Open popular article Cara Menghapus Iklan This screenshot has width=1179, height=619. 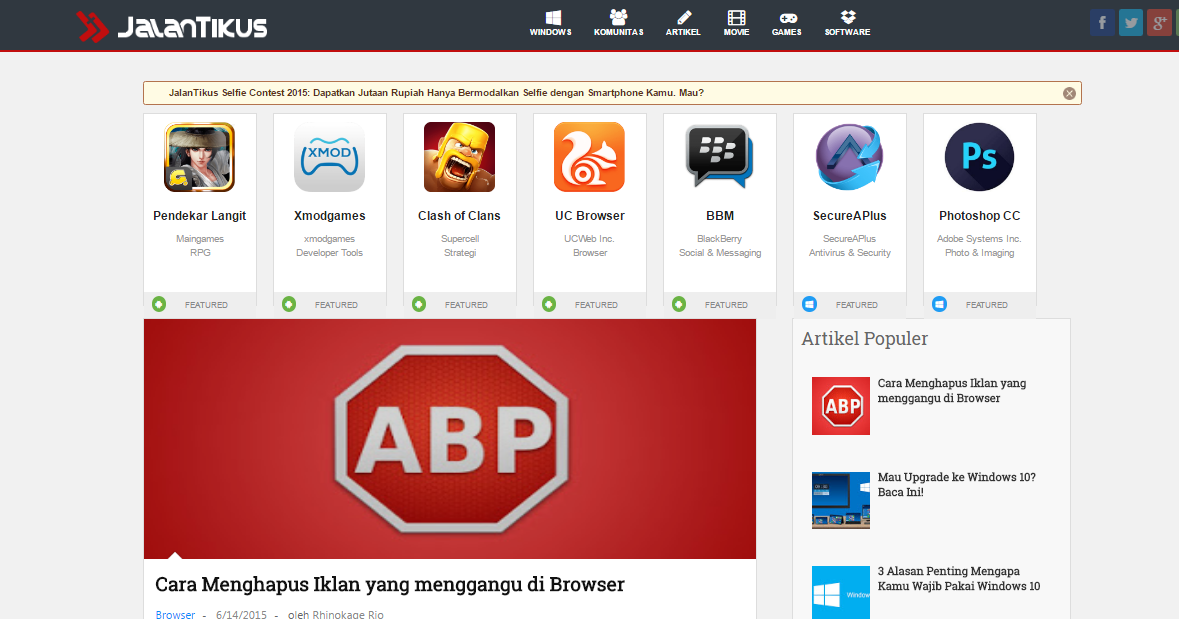coord(952,390)
